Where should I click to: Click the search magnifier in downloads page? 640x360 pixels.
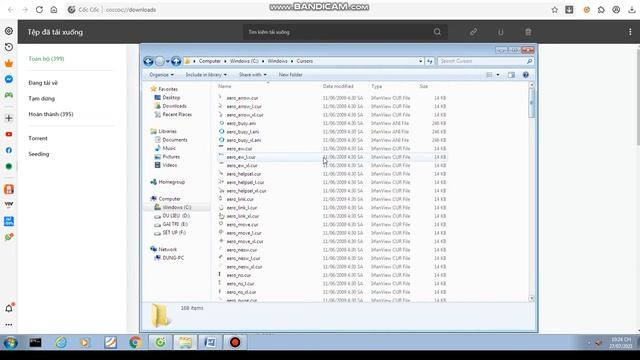coord(437,32)
